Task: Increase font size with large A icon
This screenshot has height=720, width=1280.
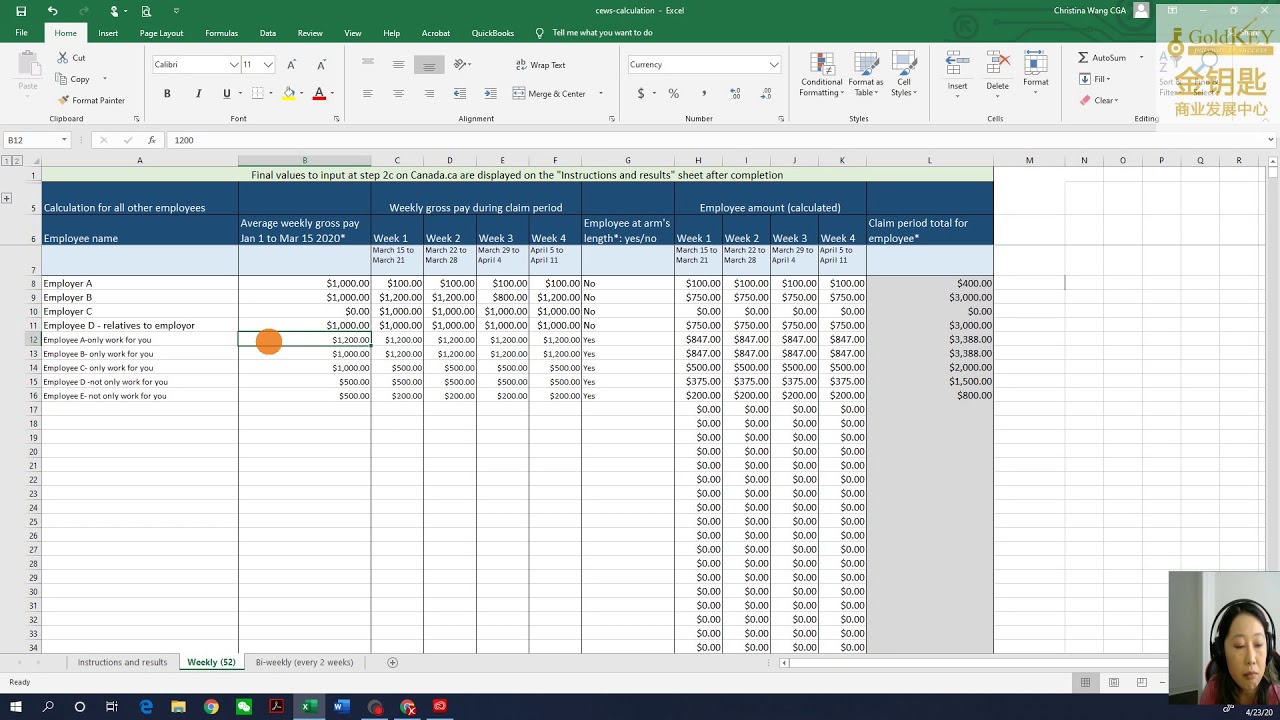Action: point(291,65)
